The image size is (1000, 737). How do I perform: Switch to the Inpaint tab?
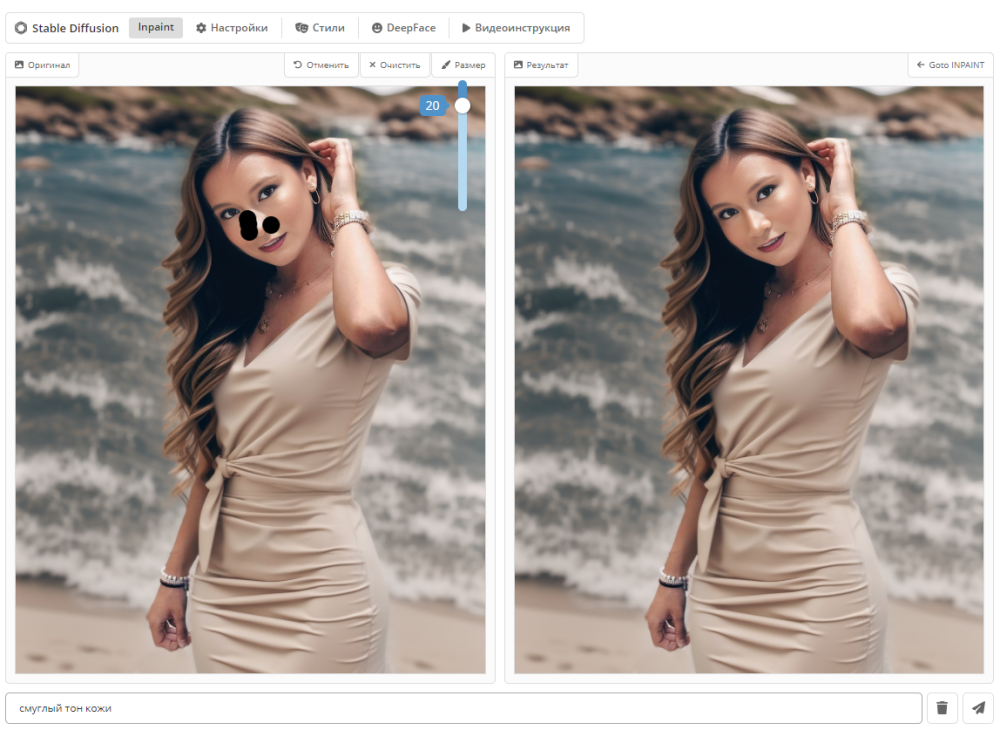pos(156,28)
